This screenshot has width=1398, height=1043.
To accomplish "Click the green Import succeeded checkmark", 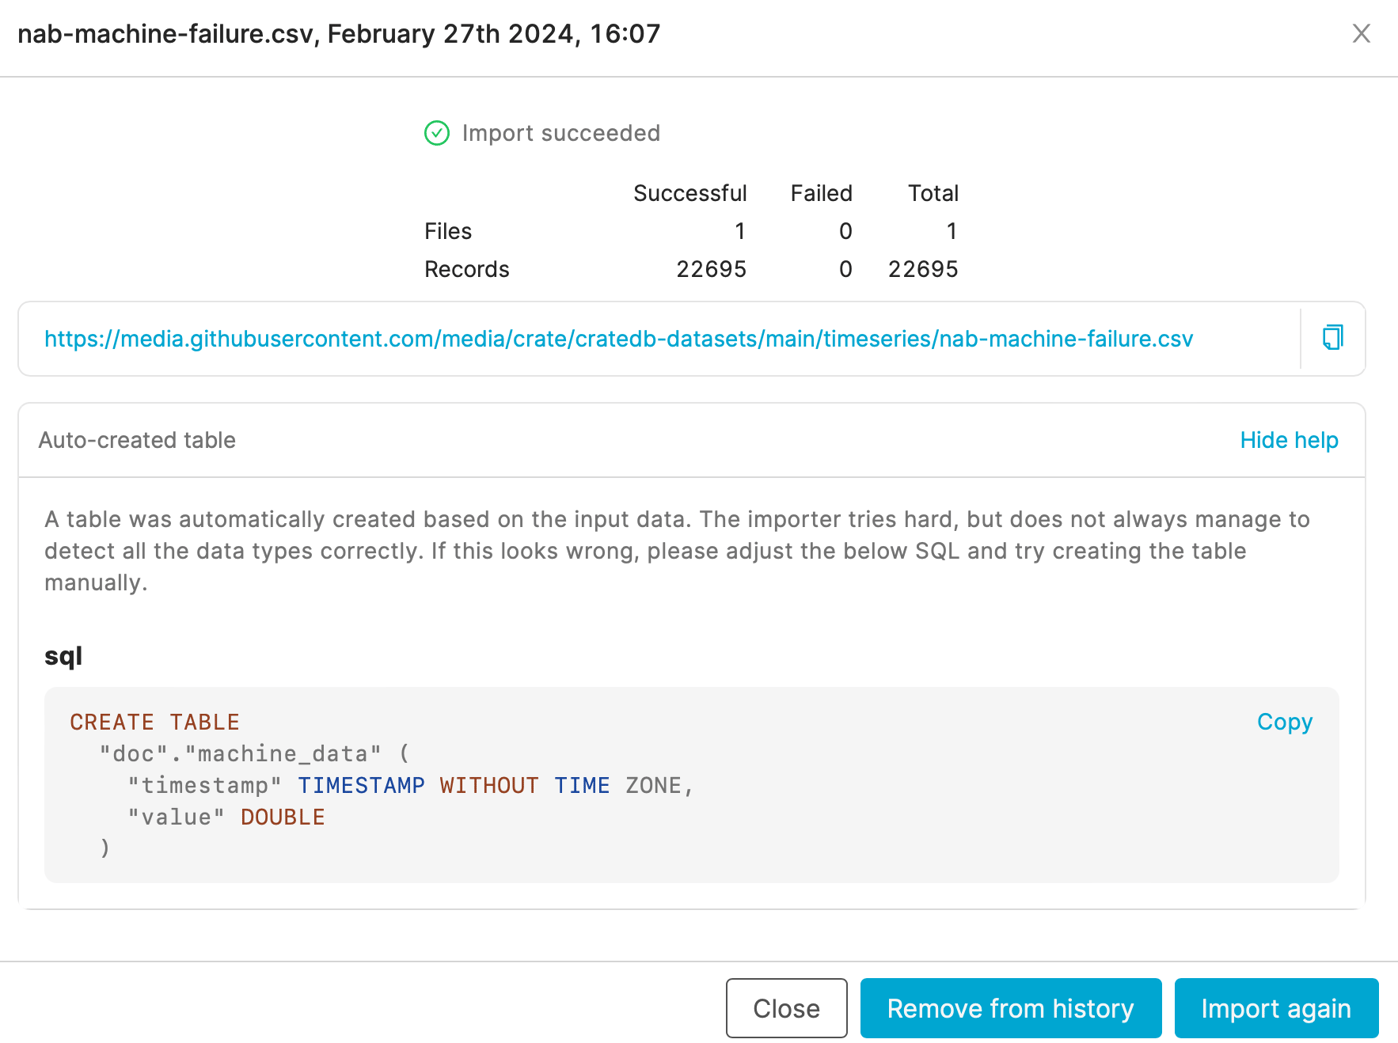I will 437,132.
